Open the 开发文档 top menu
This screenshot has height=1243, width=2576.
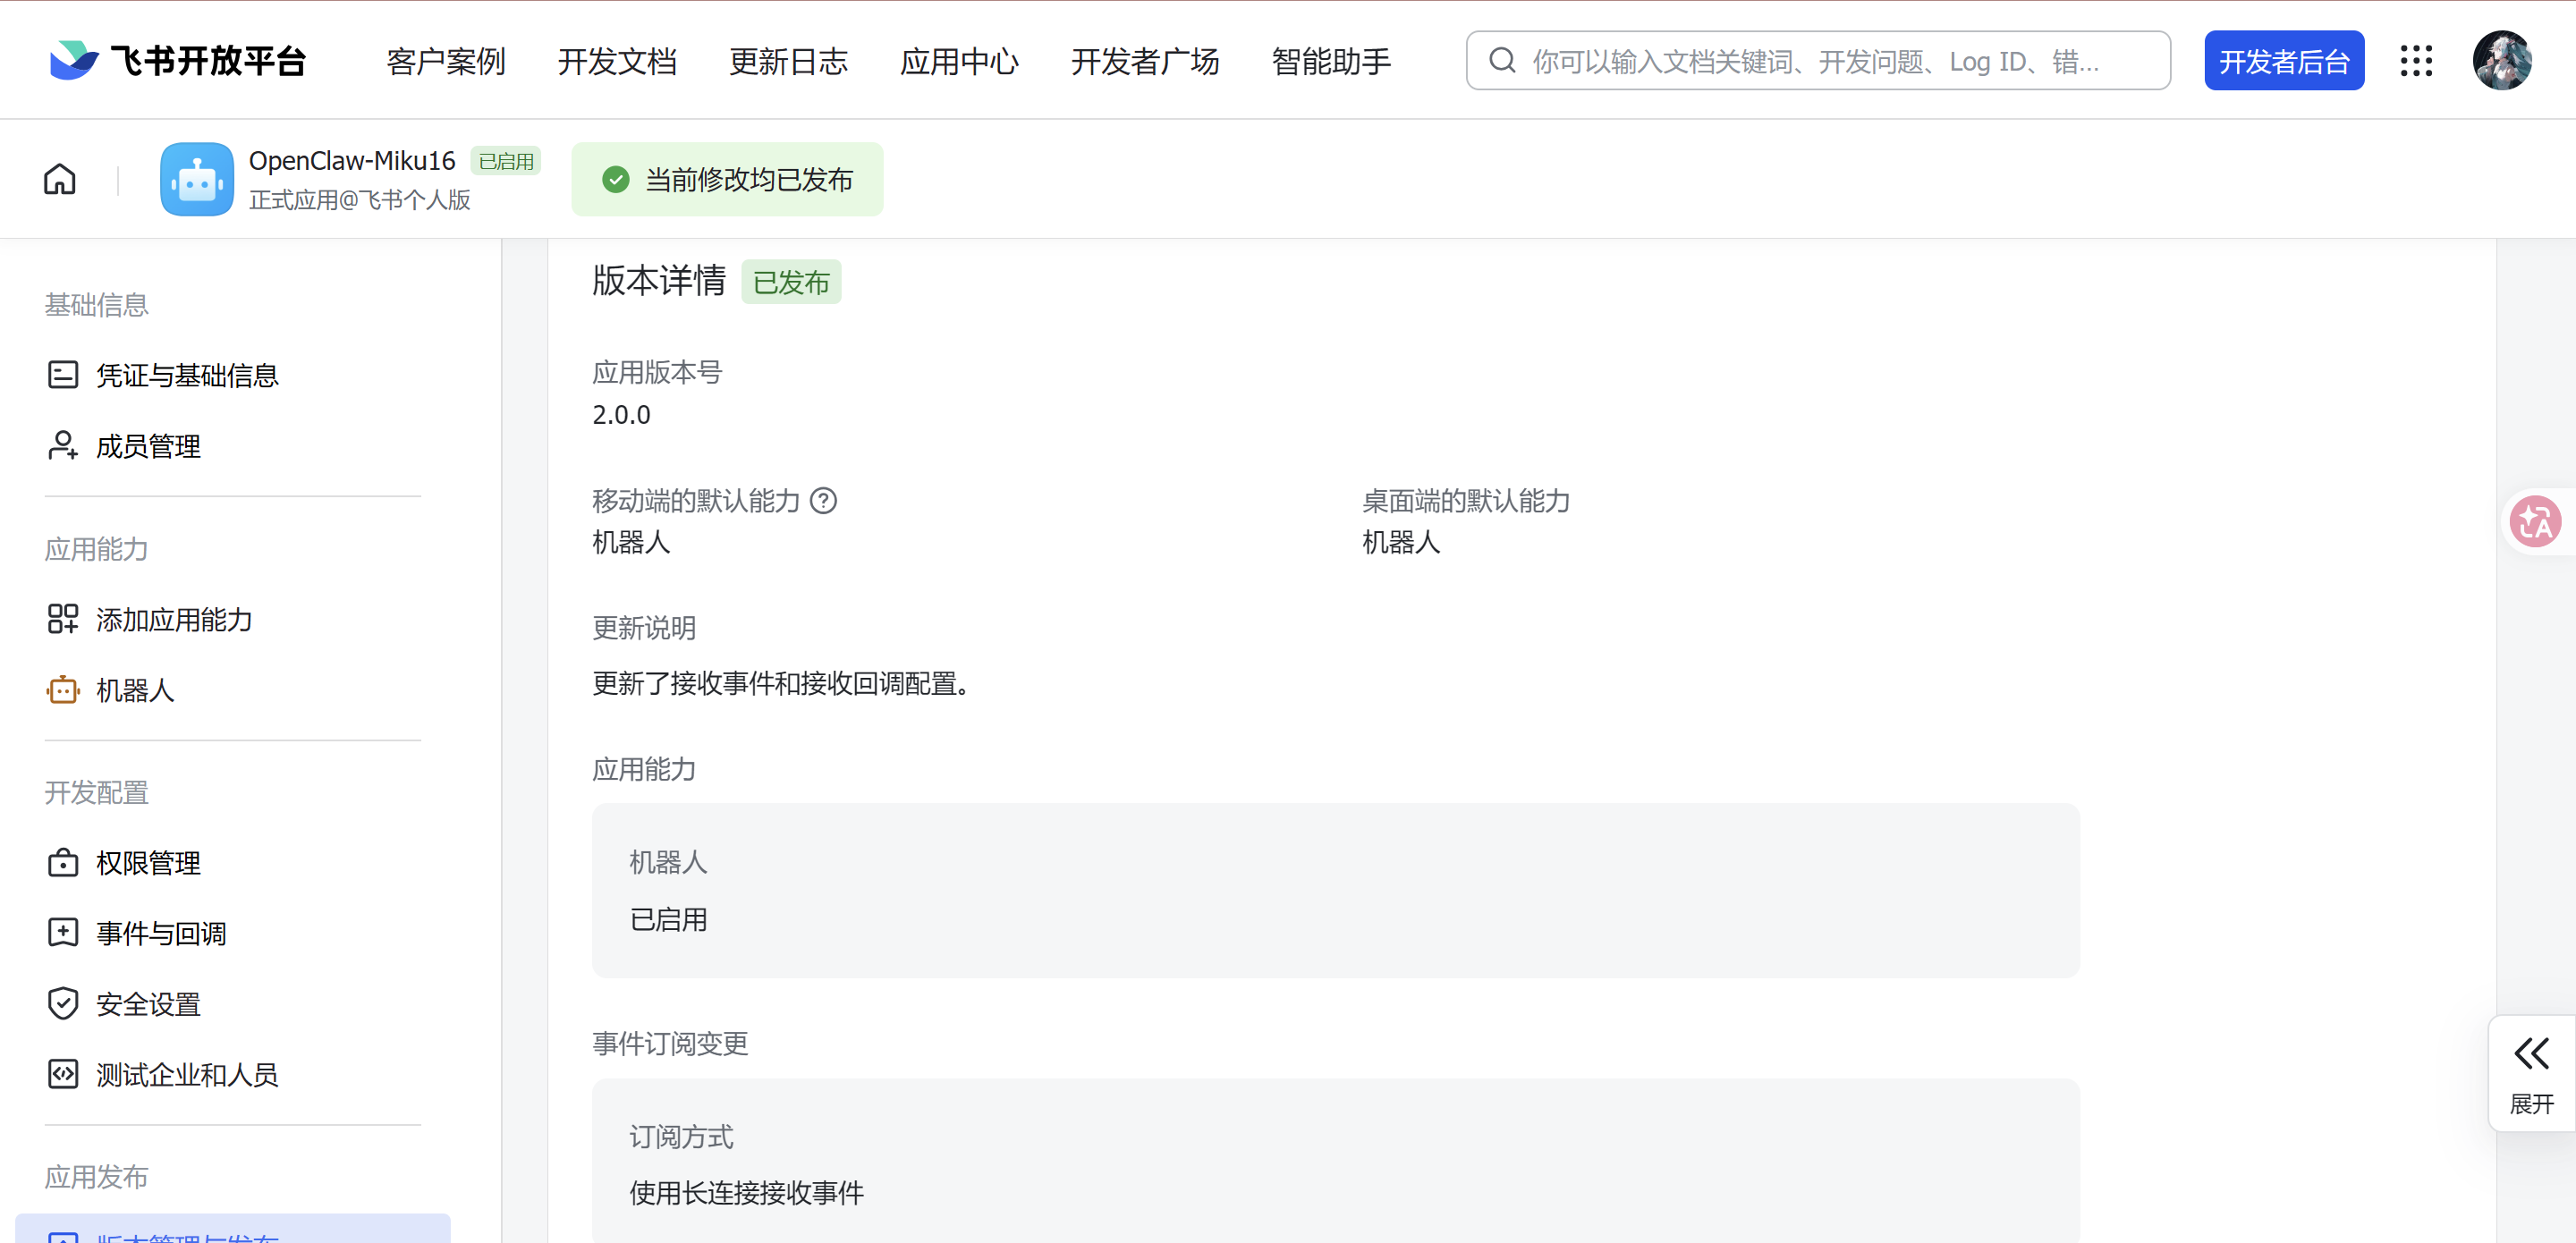(617, 61)
